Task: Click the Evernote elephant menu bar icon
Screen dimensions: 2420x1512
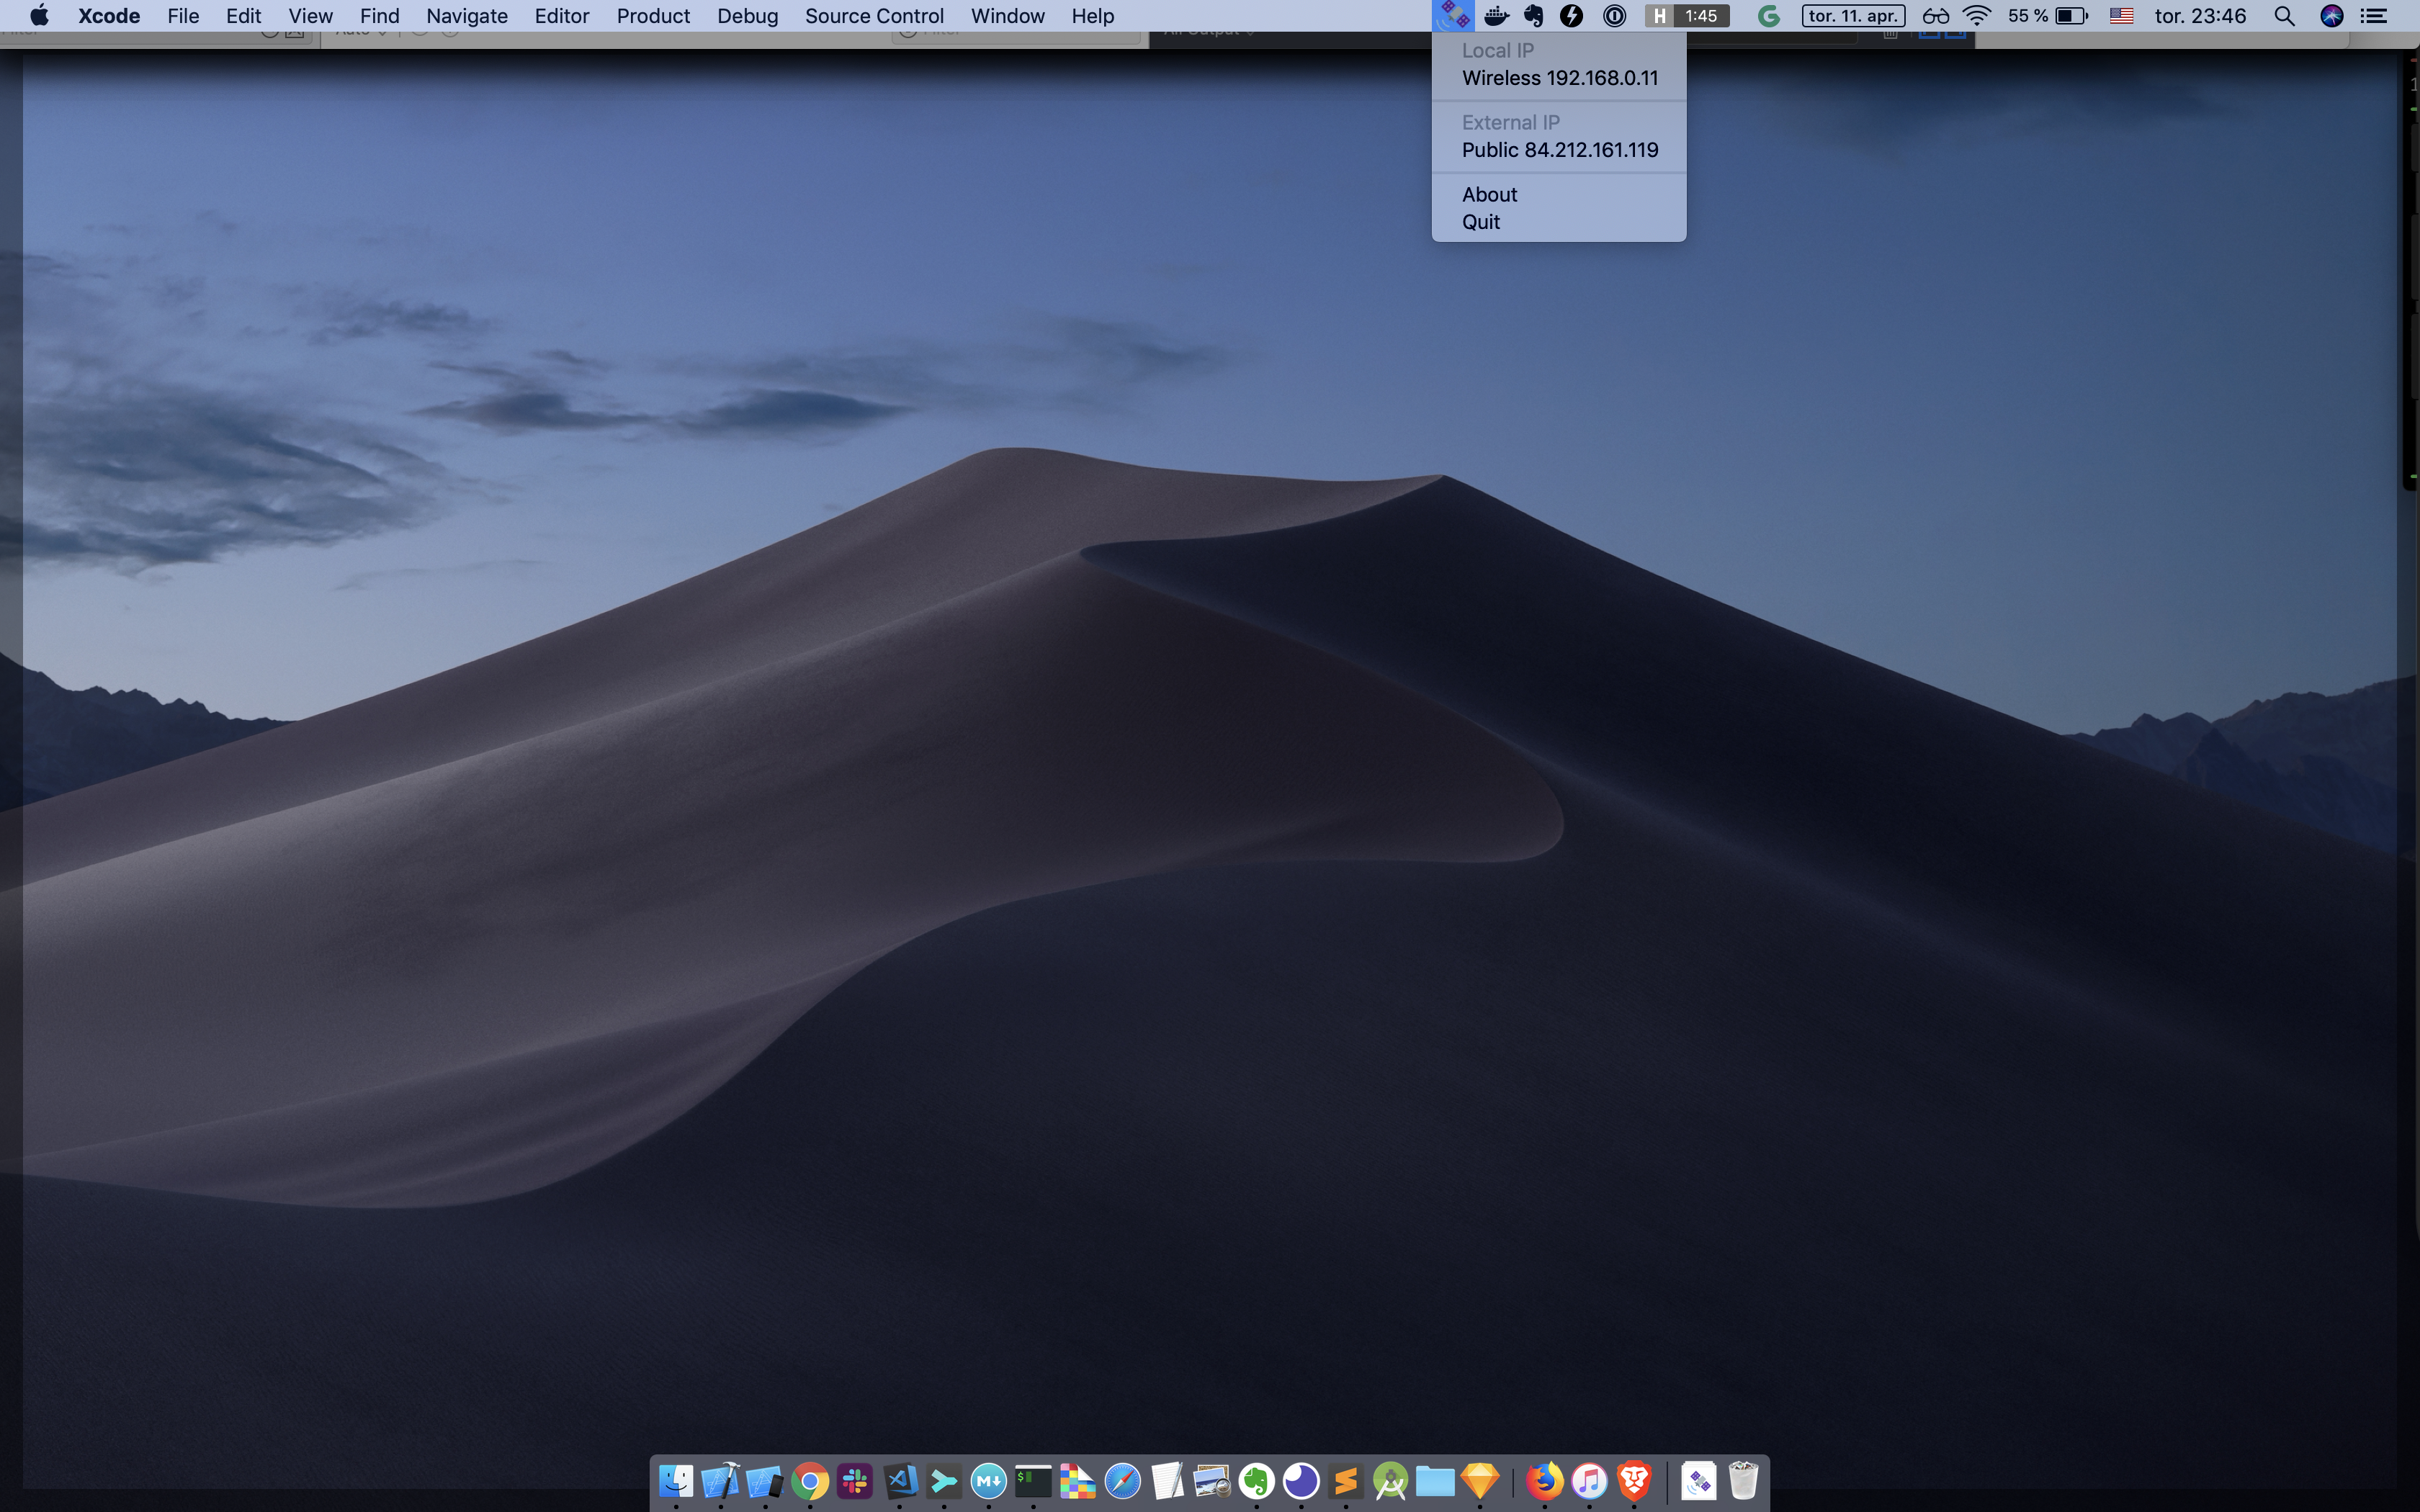Action: [x=1533, y=16]
